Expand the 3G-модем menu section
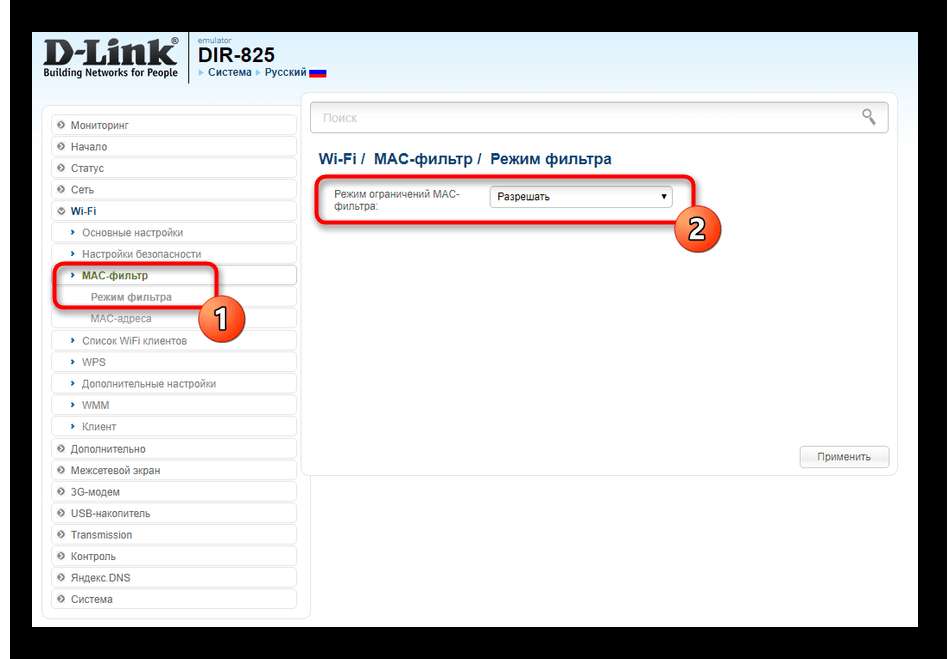The image size is (950, 659). coord(174,492)
